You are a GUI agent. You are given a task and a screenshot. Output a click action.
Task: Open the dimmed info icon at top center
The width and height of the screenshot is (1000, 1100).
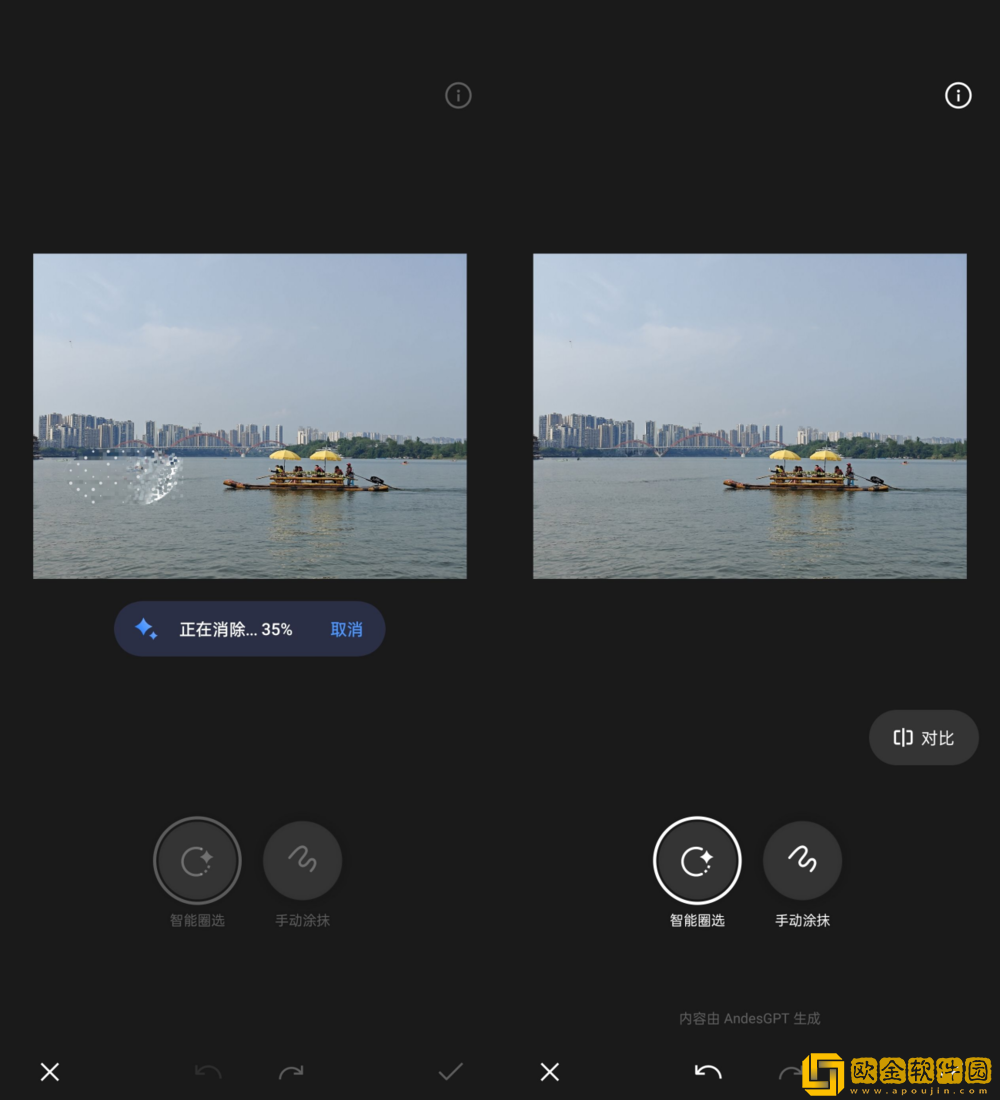pyautogui.click(x=458, y=95)
